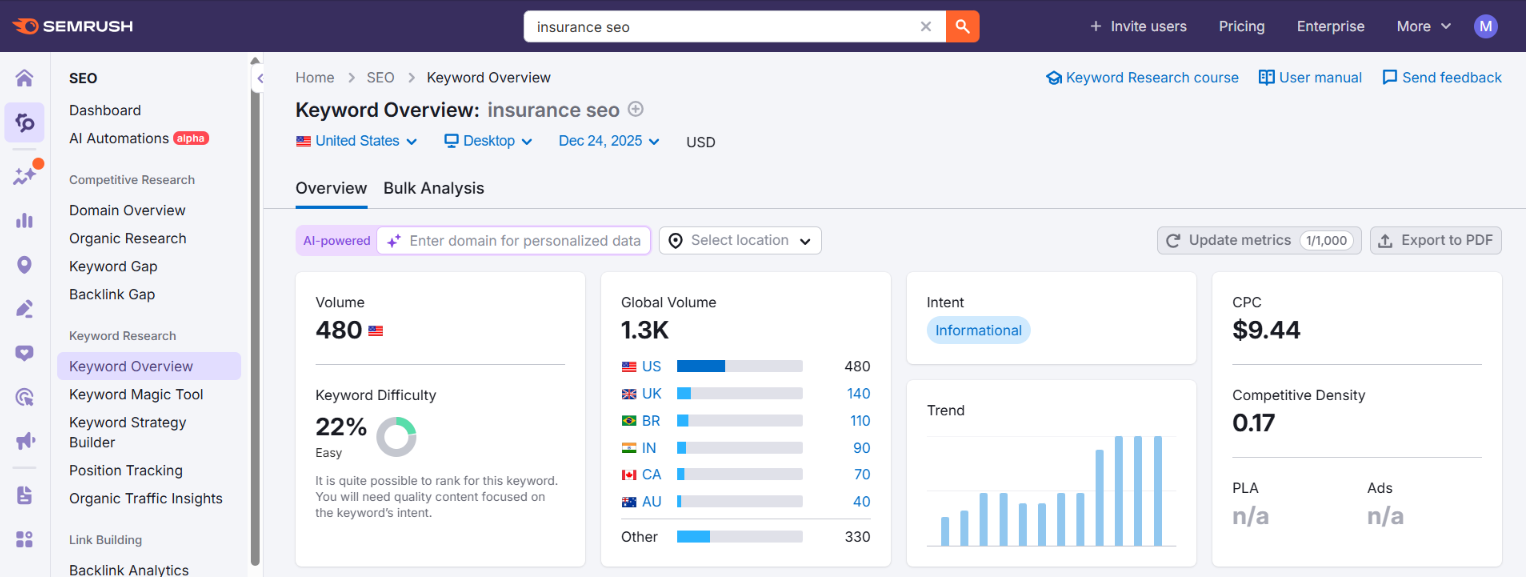Click the Home icon in left rail

coord(24,78)
